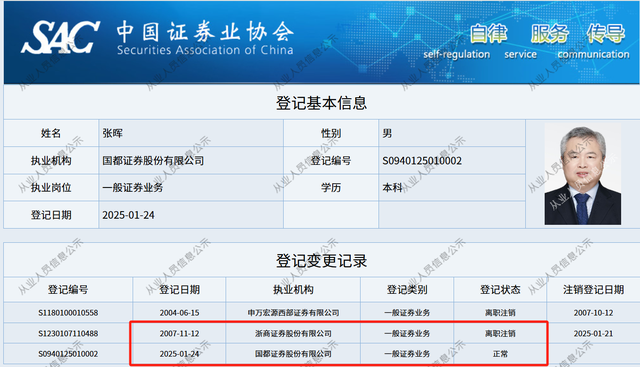The image size is (640, 367).
Task: Click the 登记日期 column header
Action: click(x=179, y=289)
